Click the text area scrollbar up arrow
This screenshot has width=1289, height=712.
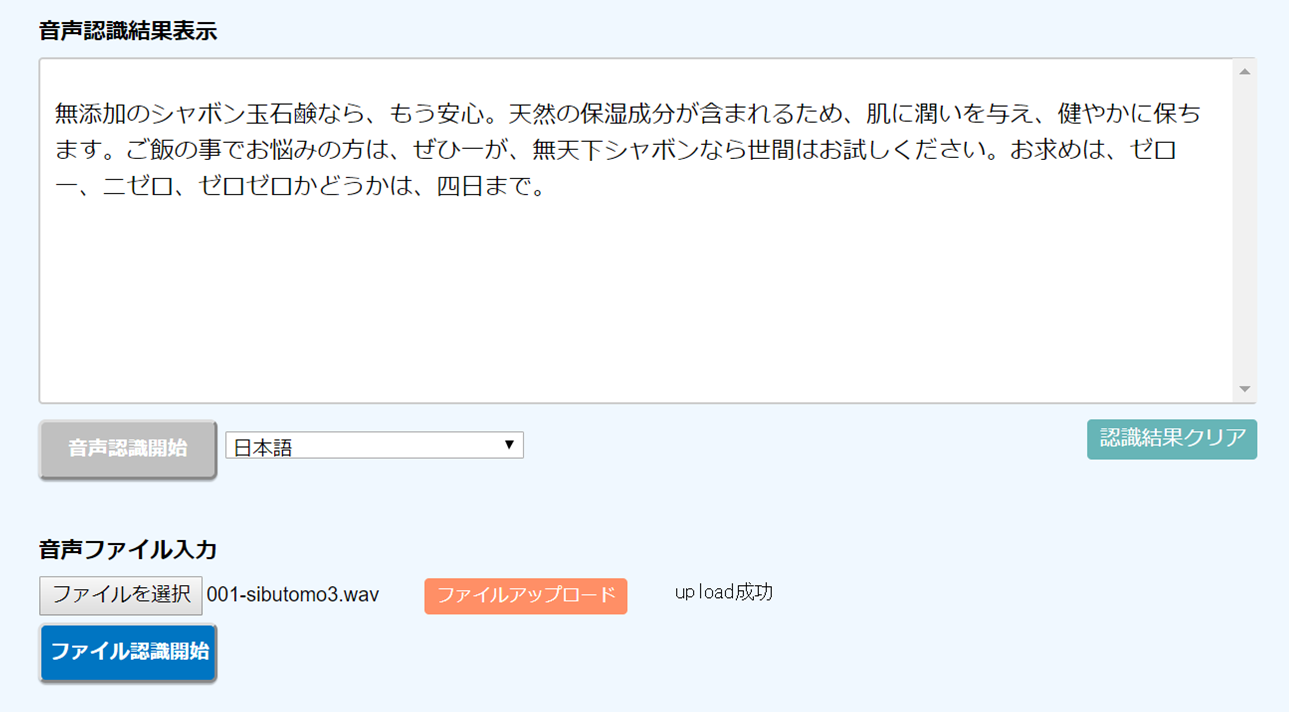tap(1245, 71)
